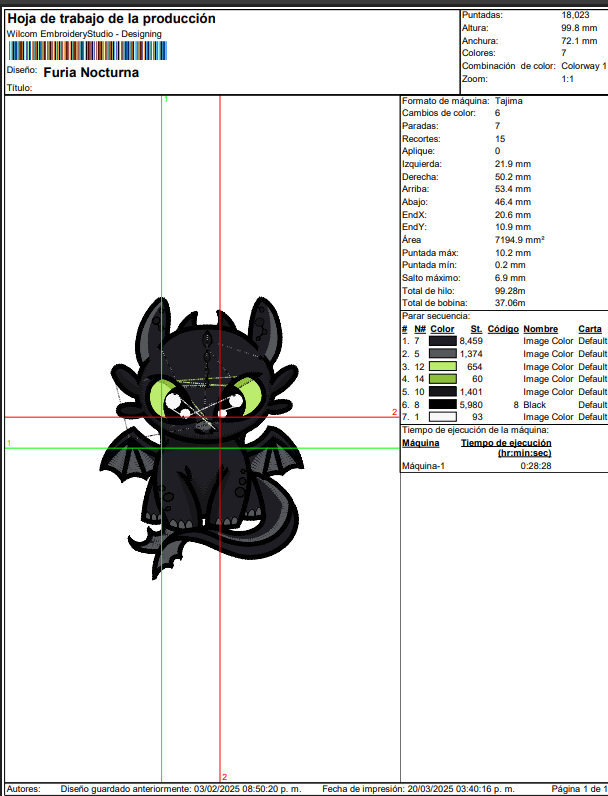The image size is (608, 796).
Task: Click the 'Nombre' column header
Action: click(541, 329)
